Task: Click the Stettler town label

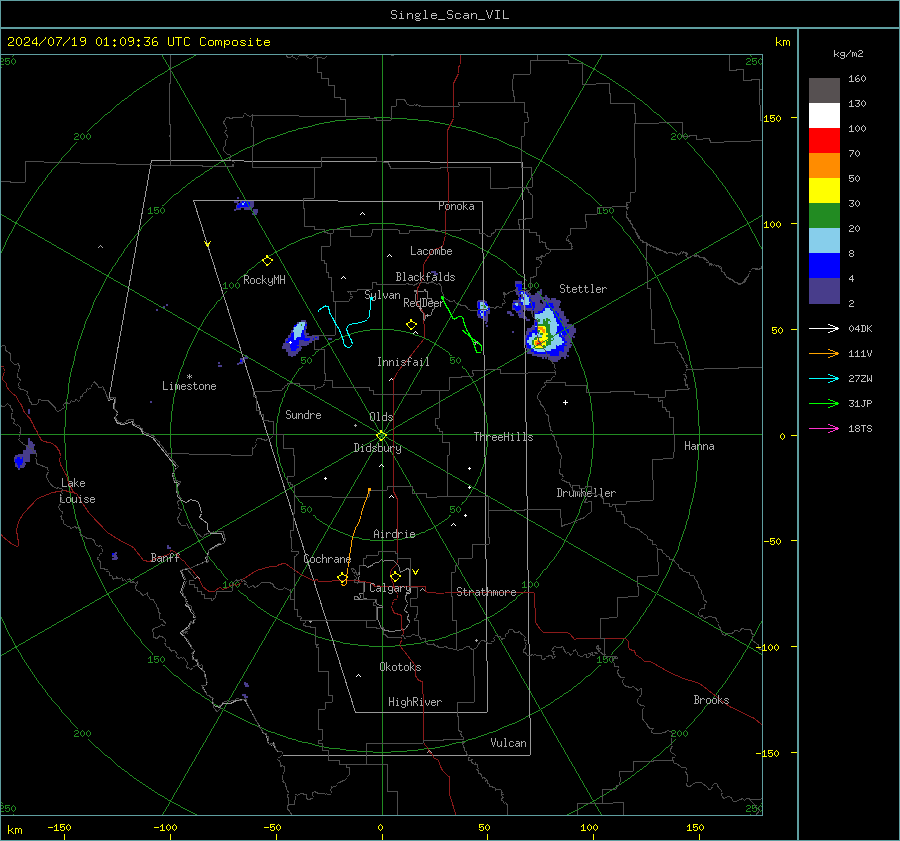Action: click(x=583, y=289)
